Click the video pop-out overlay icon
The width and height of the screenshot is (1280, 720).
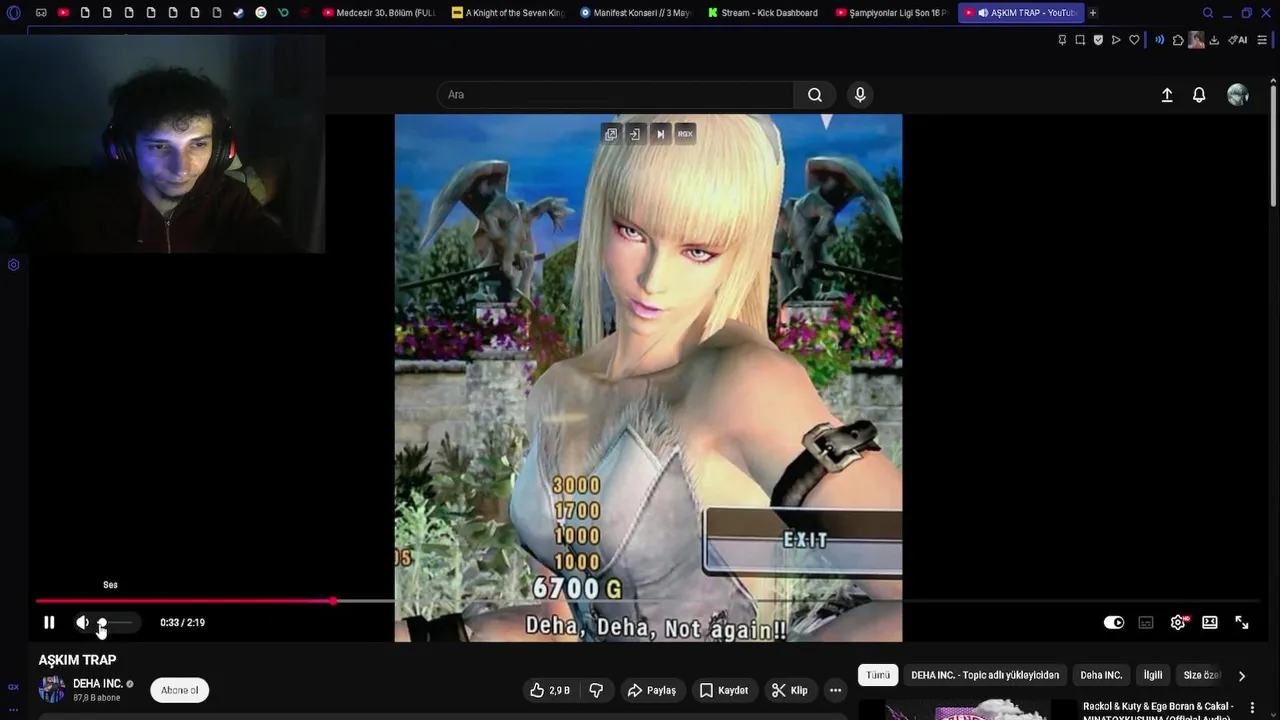tap(611, 134)
